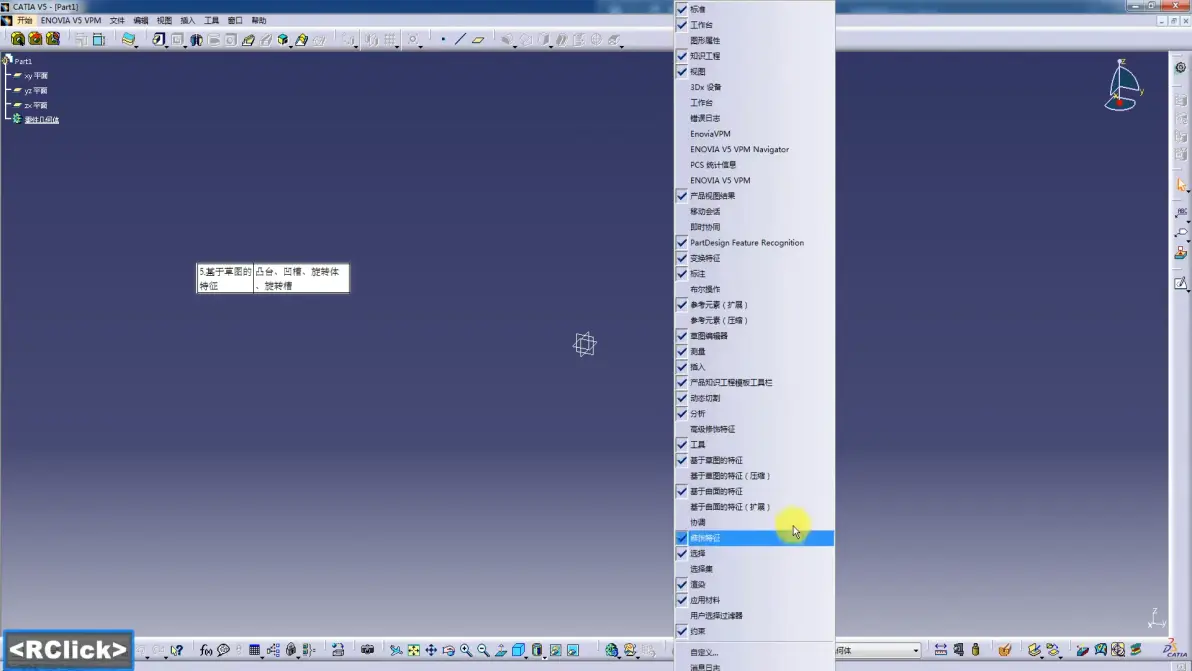Open the Design Table icon
The height and width of the screenshot is (671, 1192).
pos(254,650)
